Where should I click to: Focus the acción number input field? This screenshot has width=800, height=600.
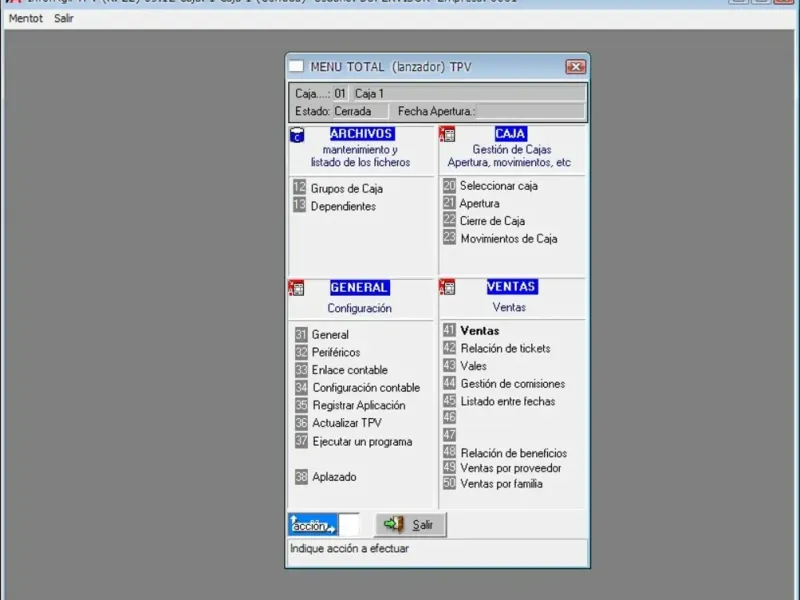(349, 524)
